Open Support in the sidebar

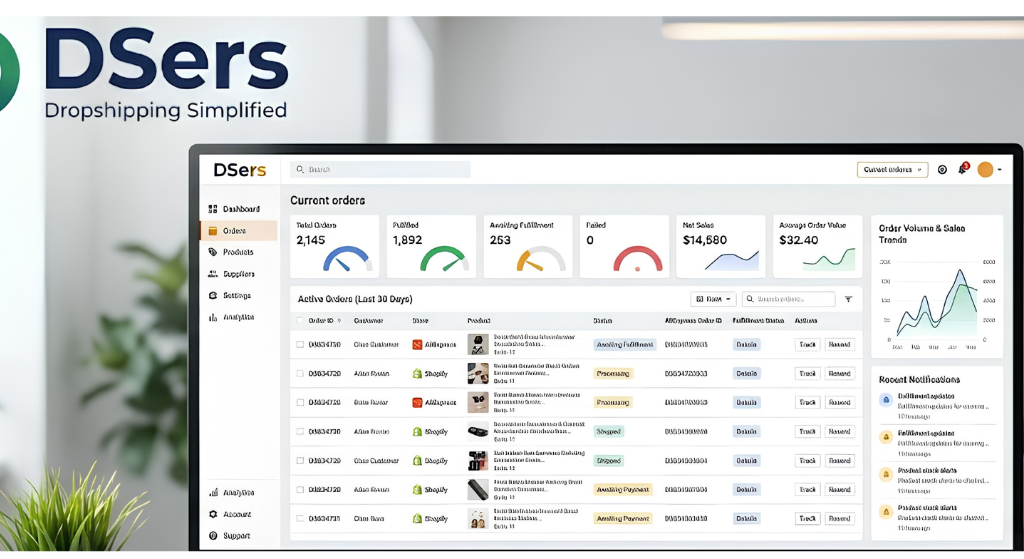[x=229, y=535]
